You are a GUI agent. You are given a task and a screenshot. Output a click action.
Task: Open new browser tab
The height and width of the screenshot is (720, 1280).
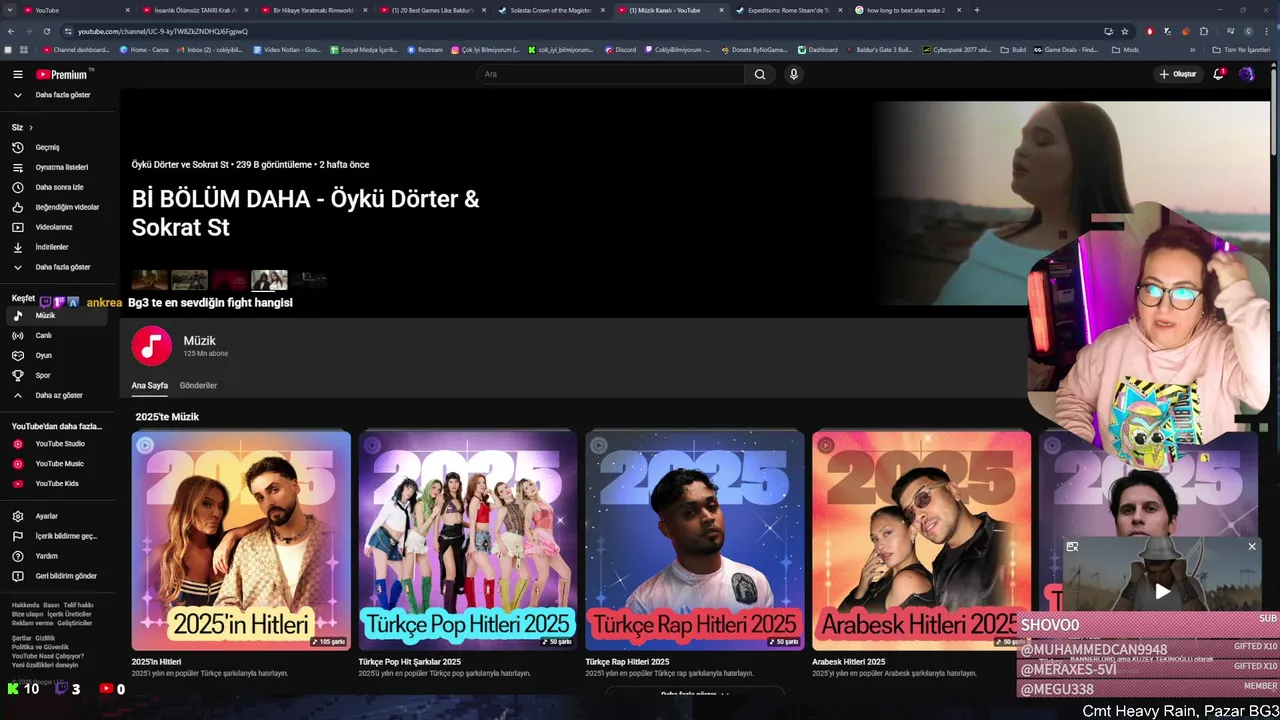[977, 10]
